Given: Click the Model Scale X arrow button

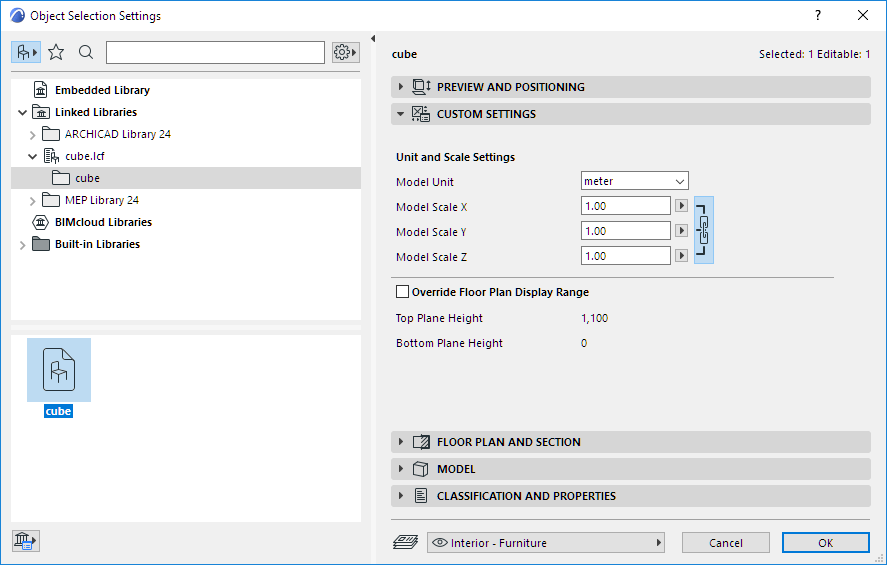Looking at the screenshot, I should point(682,206).
